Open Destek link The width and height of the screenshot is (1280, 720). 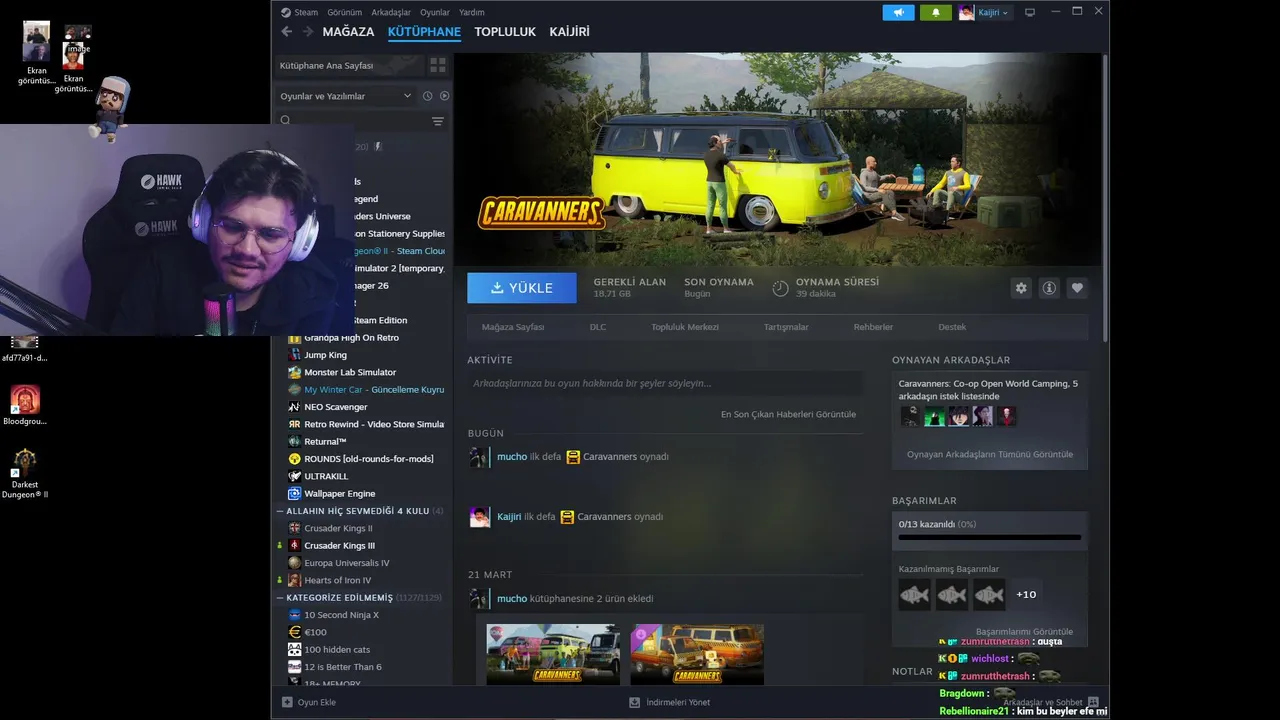tap(952, 327)
